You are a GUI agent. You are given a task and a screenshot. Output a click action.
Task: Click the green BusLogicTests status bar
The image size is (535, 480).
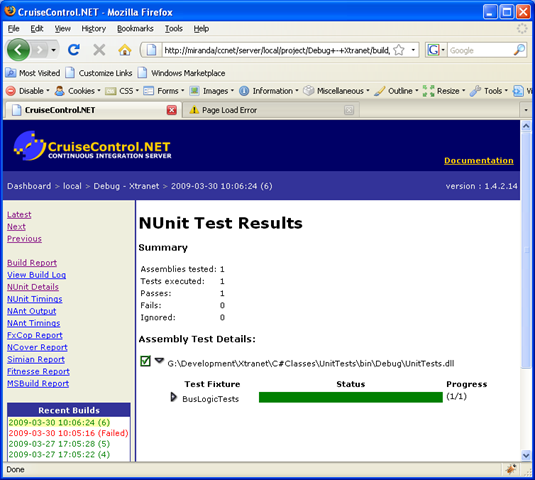point(351,397)
